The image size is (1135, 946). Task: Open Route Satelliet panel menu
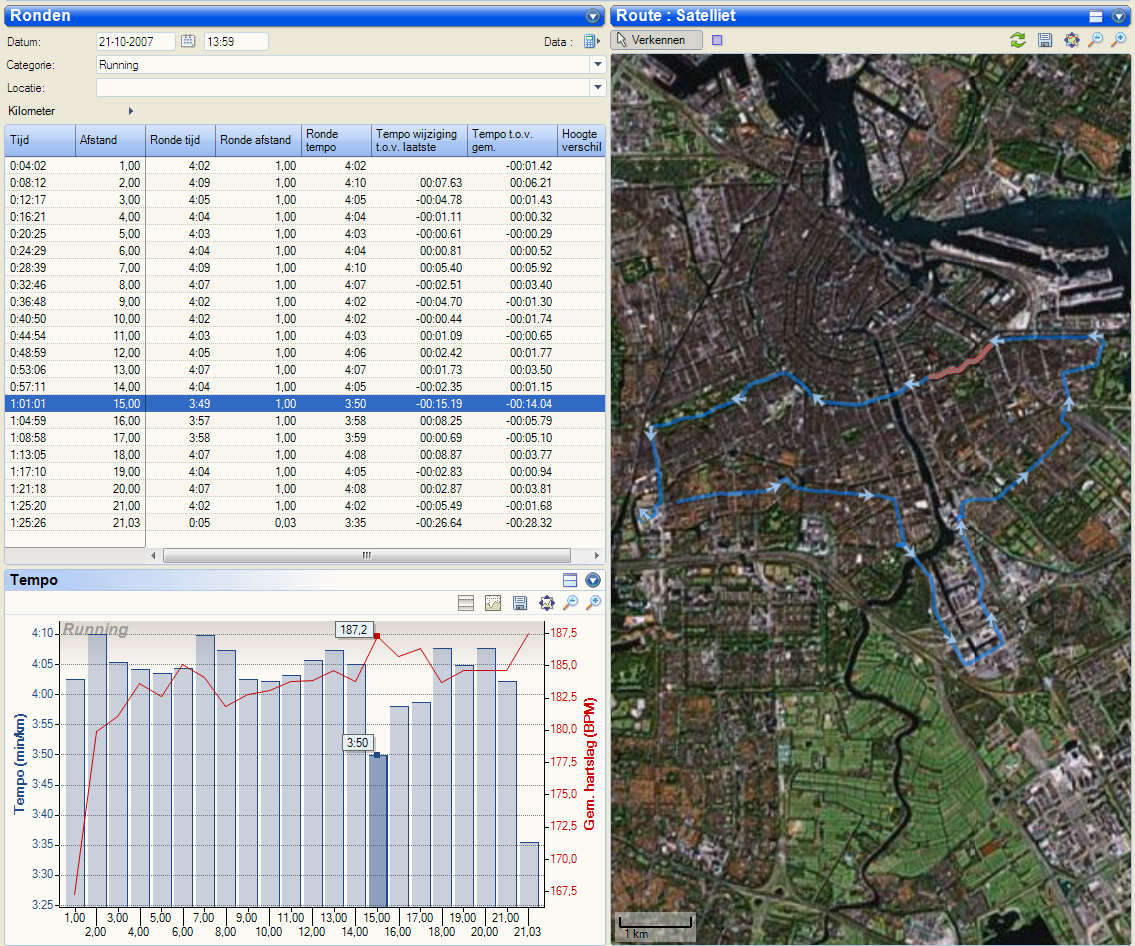point(1120,16)
